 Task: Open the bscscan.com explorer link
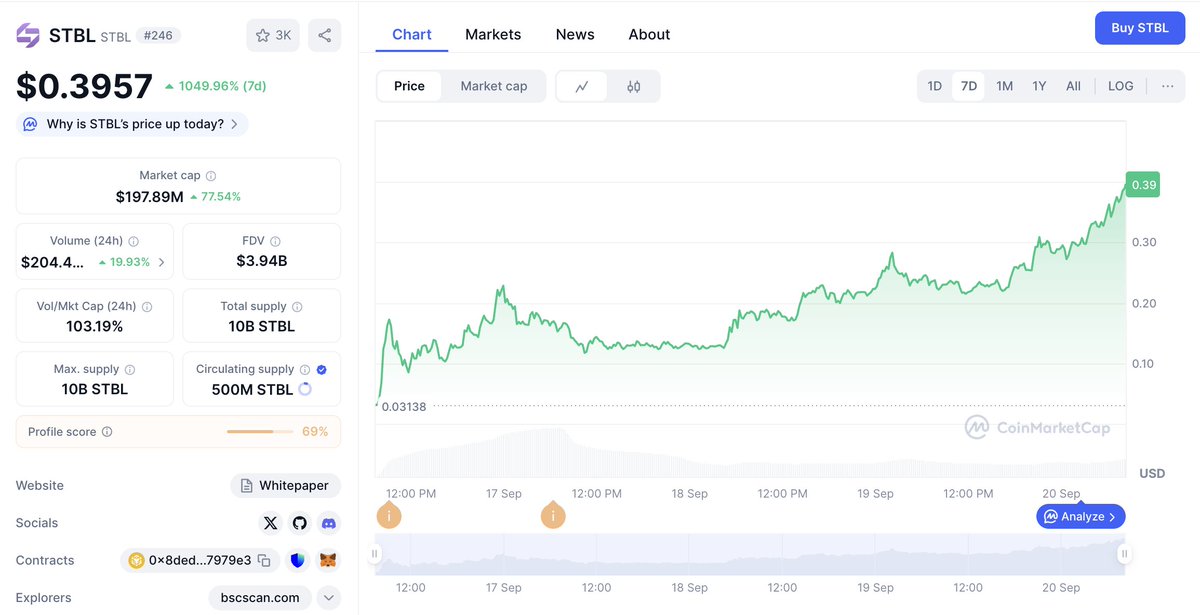(260, 598)
